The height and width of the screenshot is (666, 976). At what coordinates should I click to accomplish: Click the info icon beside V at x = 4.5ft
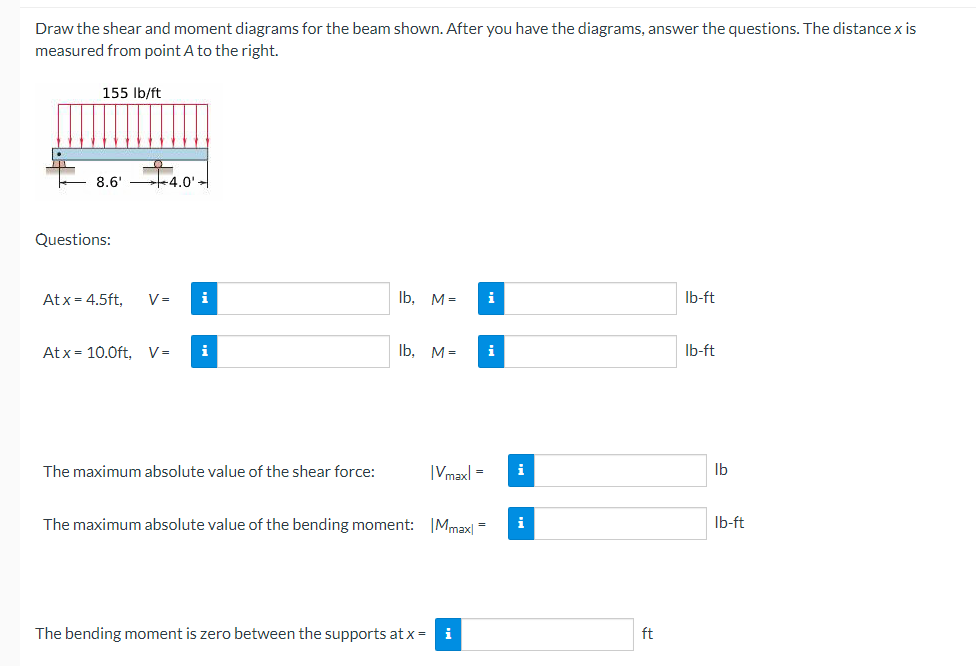(x=205, y=298)
